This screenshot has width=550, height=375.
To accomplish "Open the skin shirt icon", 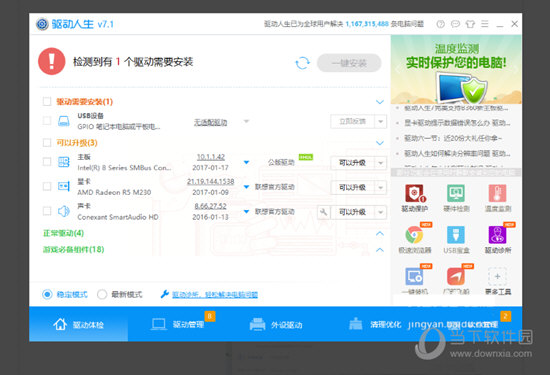I will (x=470, y=24).
